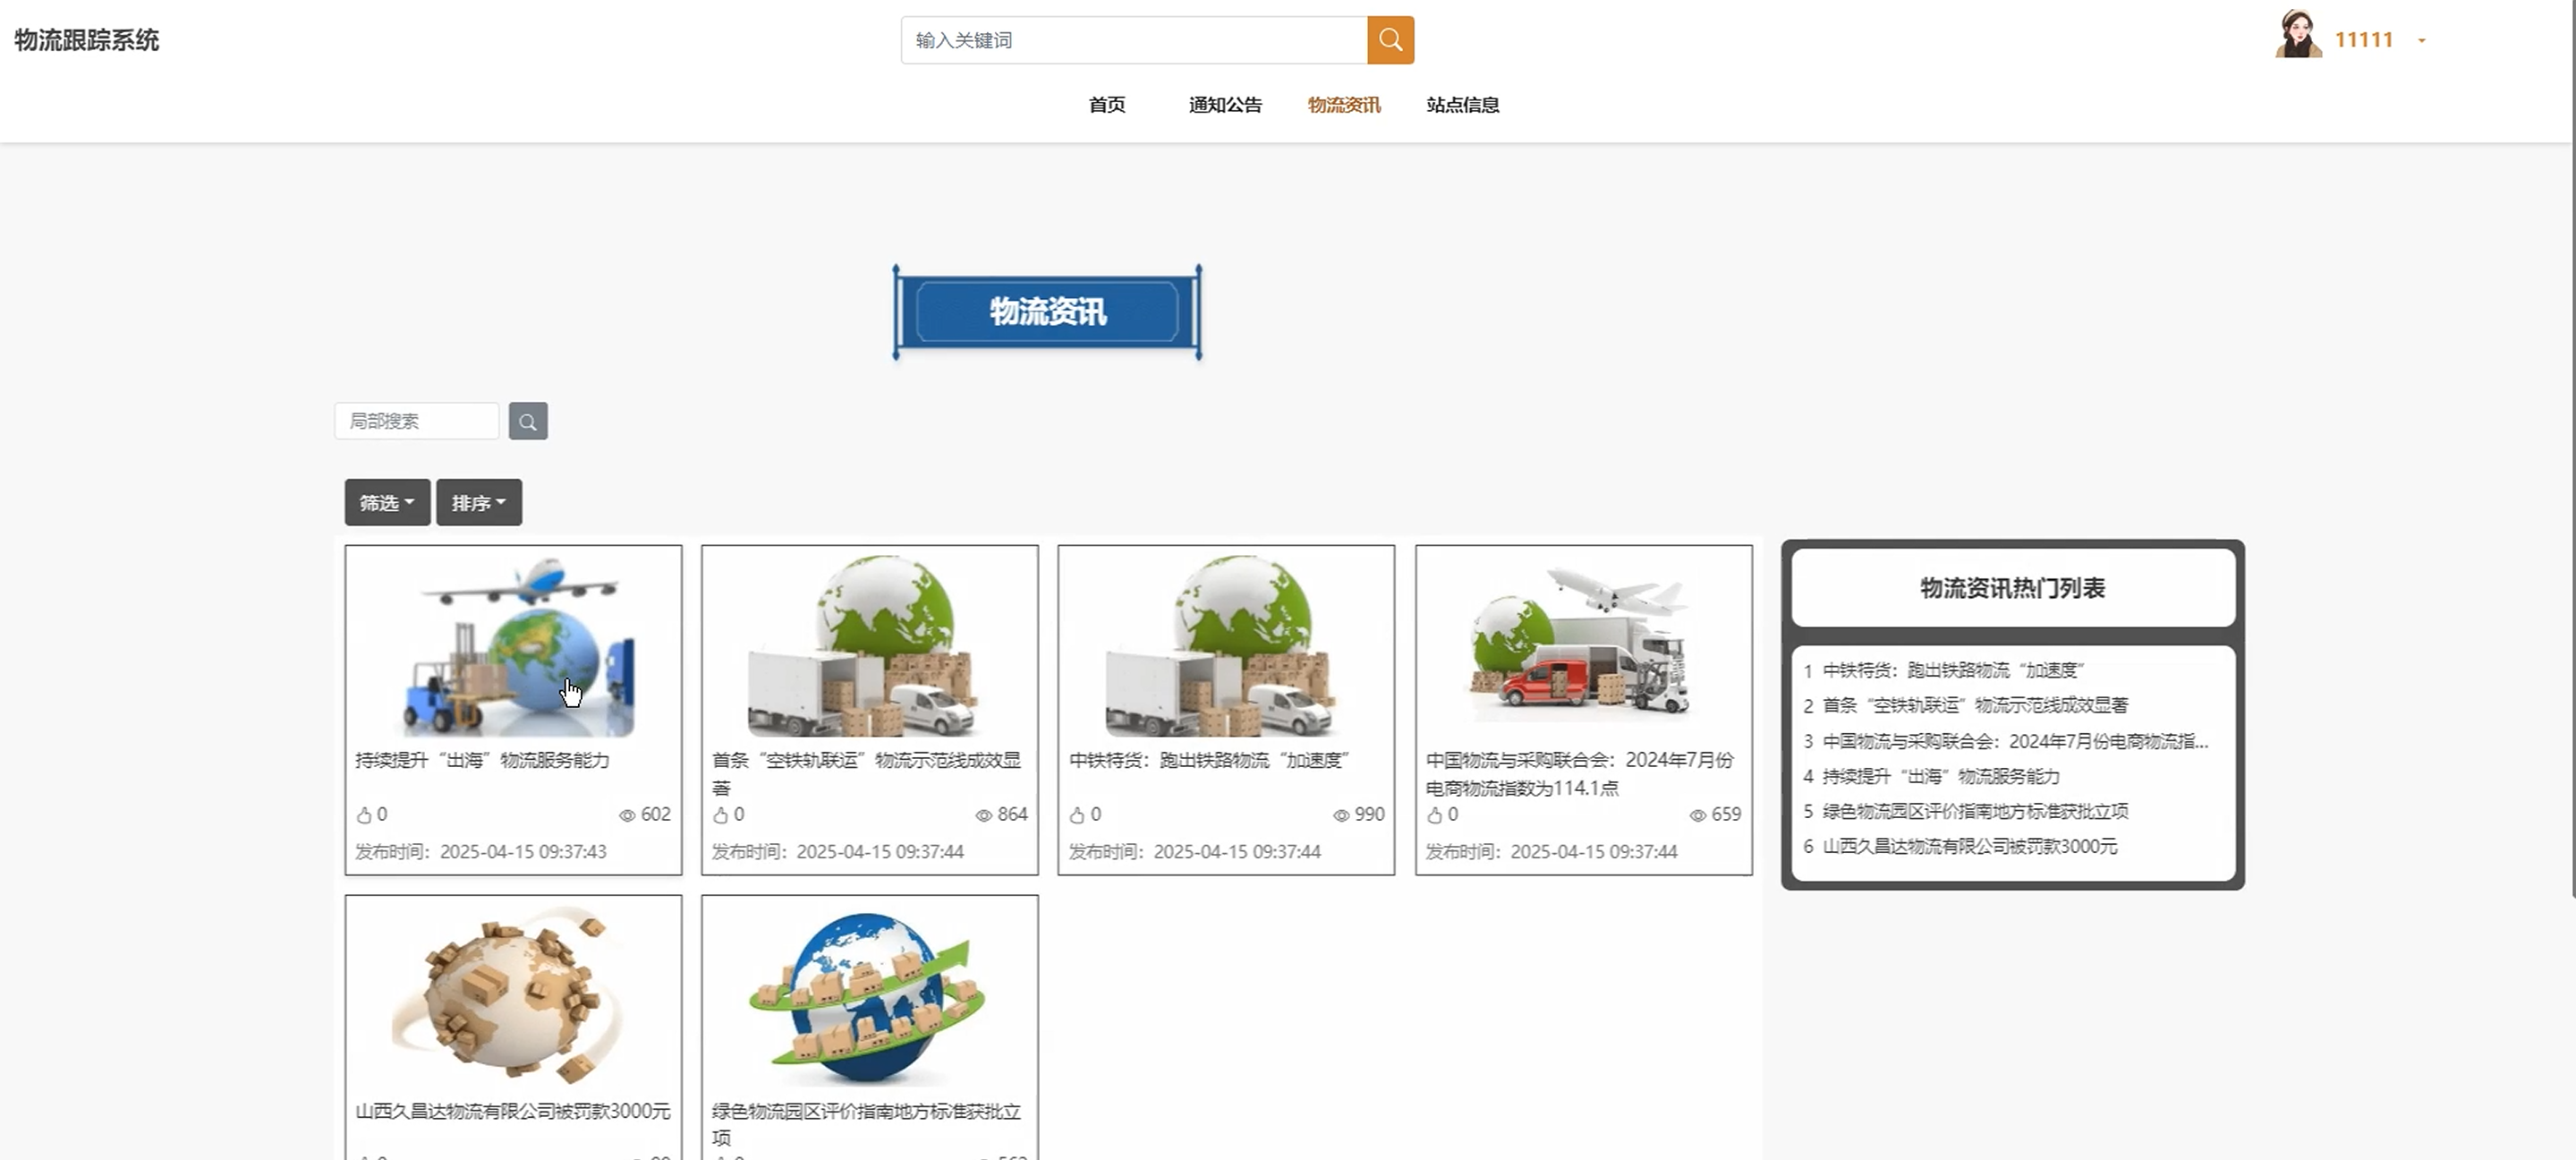
Task: Click the 物流跟踪系统 site title
Action: (x=87, y=40)
